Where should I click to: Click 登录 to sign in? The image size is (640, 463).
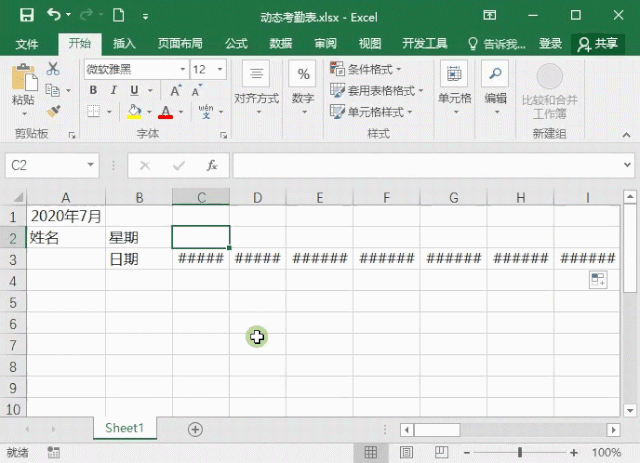tap(550, 43)
